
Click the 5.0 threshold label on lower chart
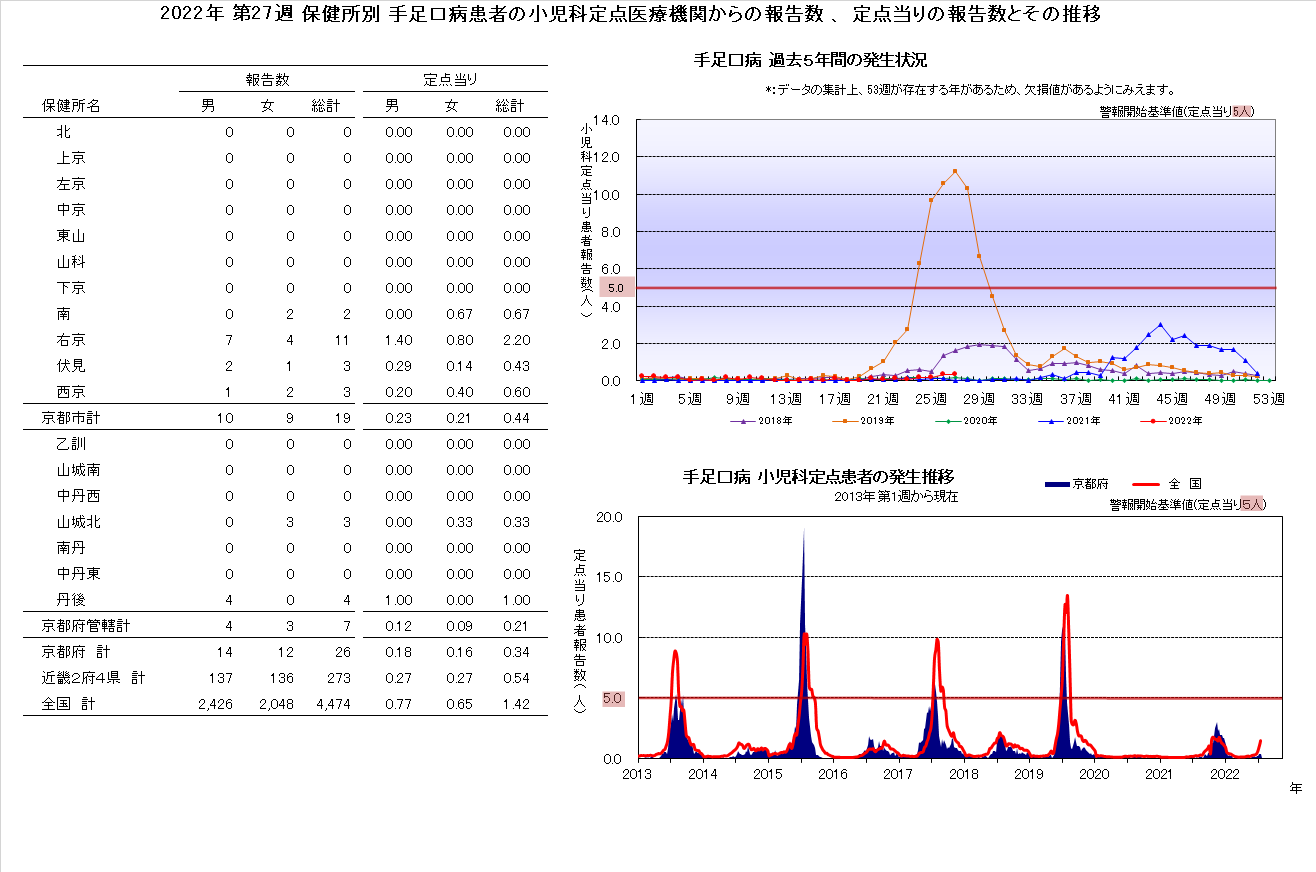[x=613, y=698]
